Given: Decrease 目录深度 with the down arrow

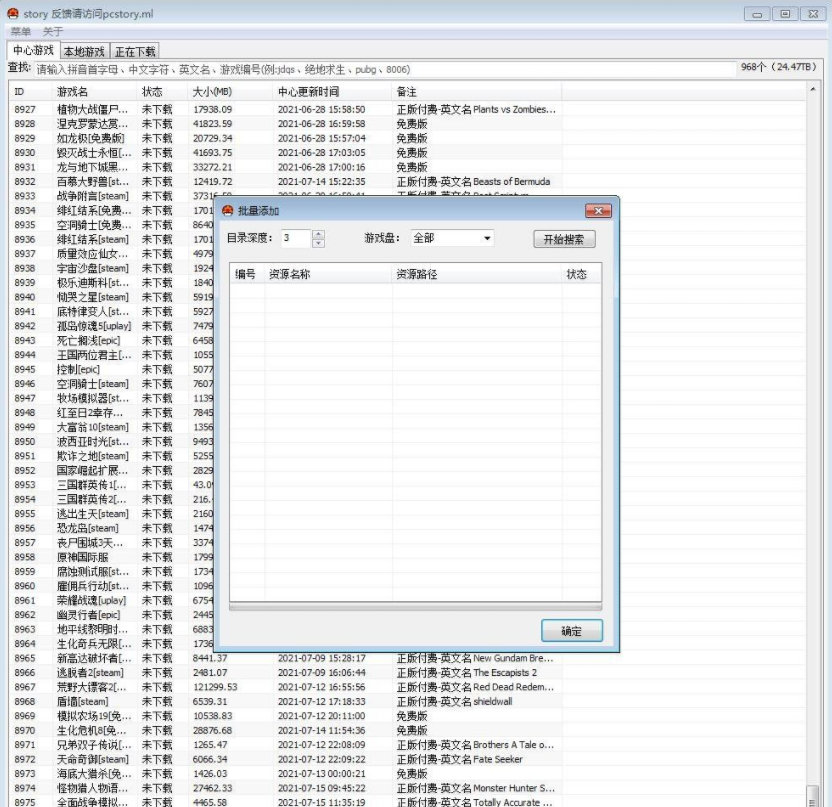Looking at the screenshot, I should [x=319, y=243].
